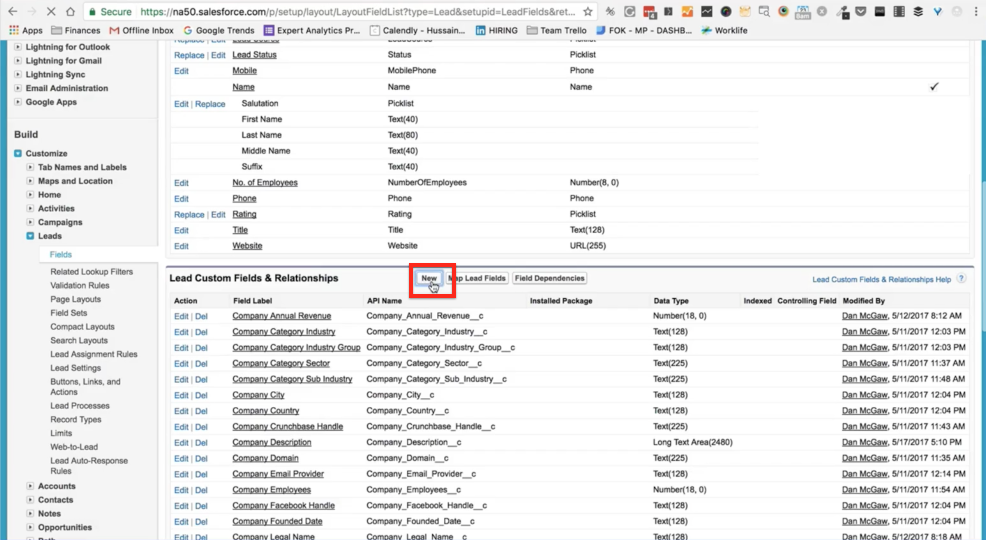Click the Buffer stacked-layers extension icon

tap(919, 11)
